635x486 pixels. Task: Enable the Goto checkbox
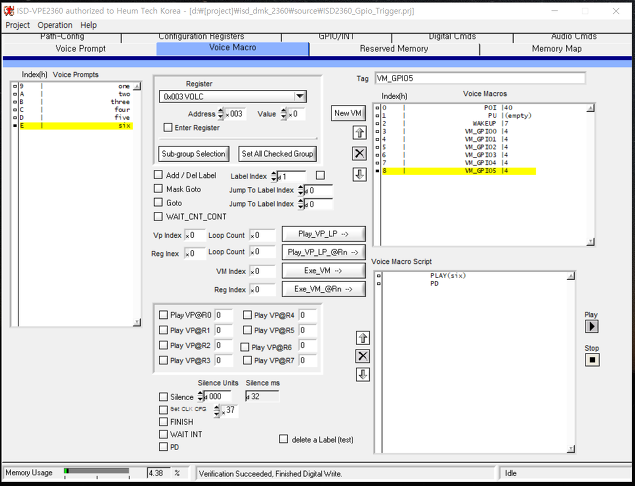coord(158,202)
